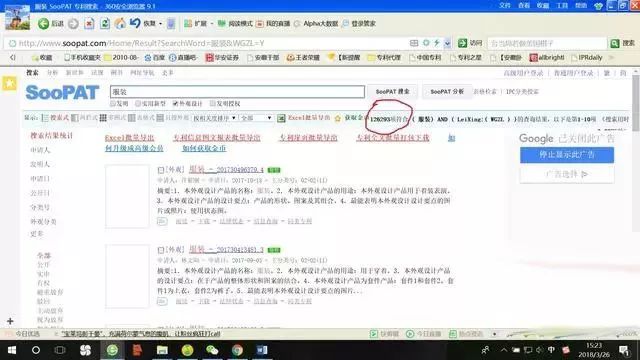Show hidden system tray icons chevron
The width and height of the screenshot is (640, 360).
tap(504, 350)
